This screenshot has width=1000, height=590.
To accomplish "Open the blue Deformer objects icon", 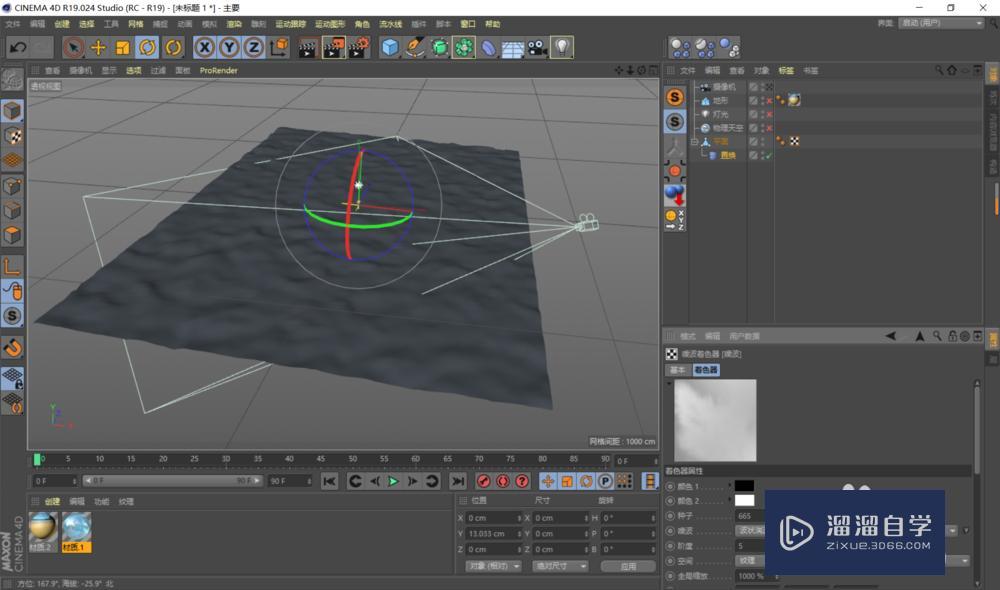I will [x=489, y=47].
